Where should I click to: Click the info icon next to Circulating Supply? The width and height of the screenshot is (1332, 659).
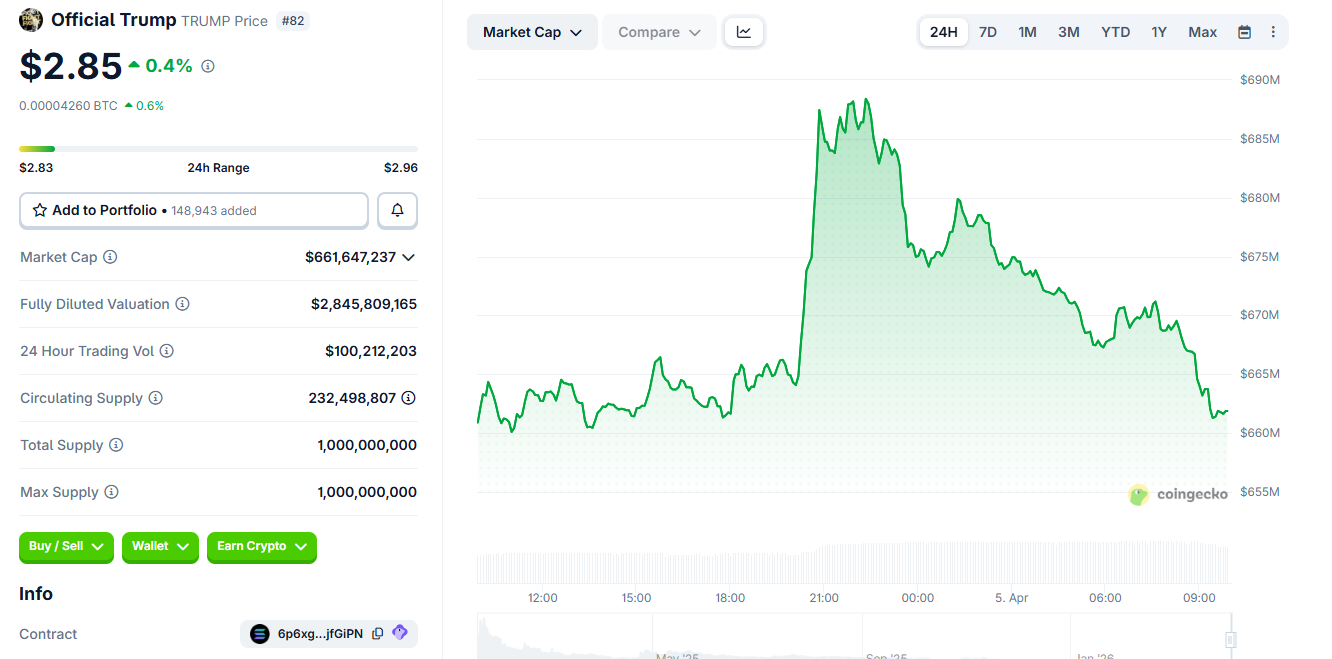pos(156,398)
